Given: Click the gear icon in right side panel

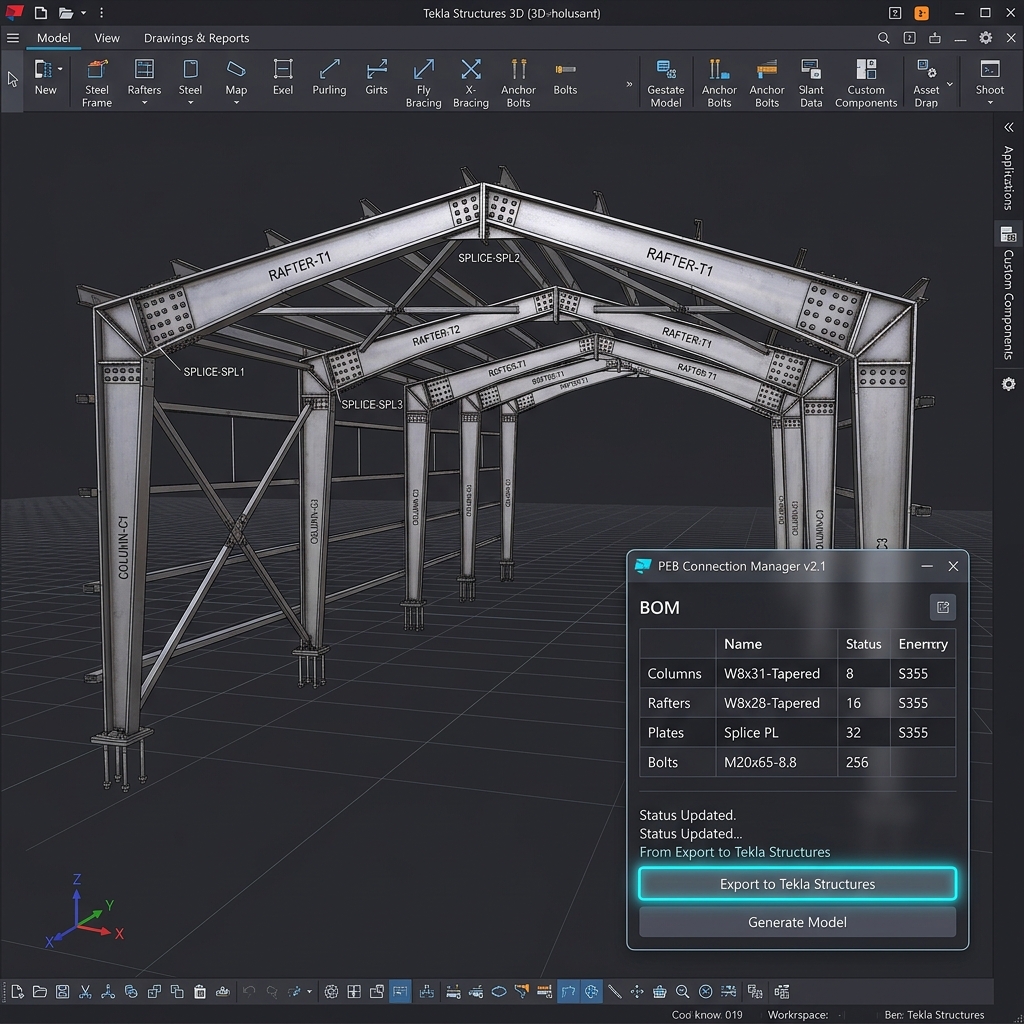Looking at the screenshot, I should pyautogui.click(x=1008, y=384).
